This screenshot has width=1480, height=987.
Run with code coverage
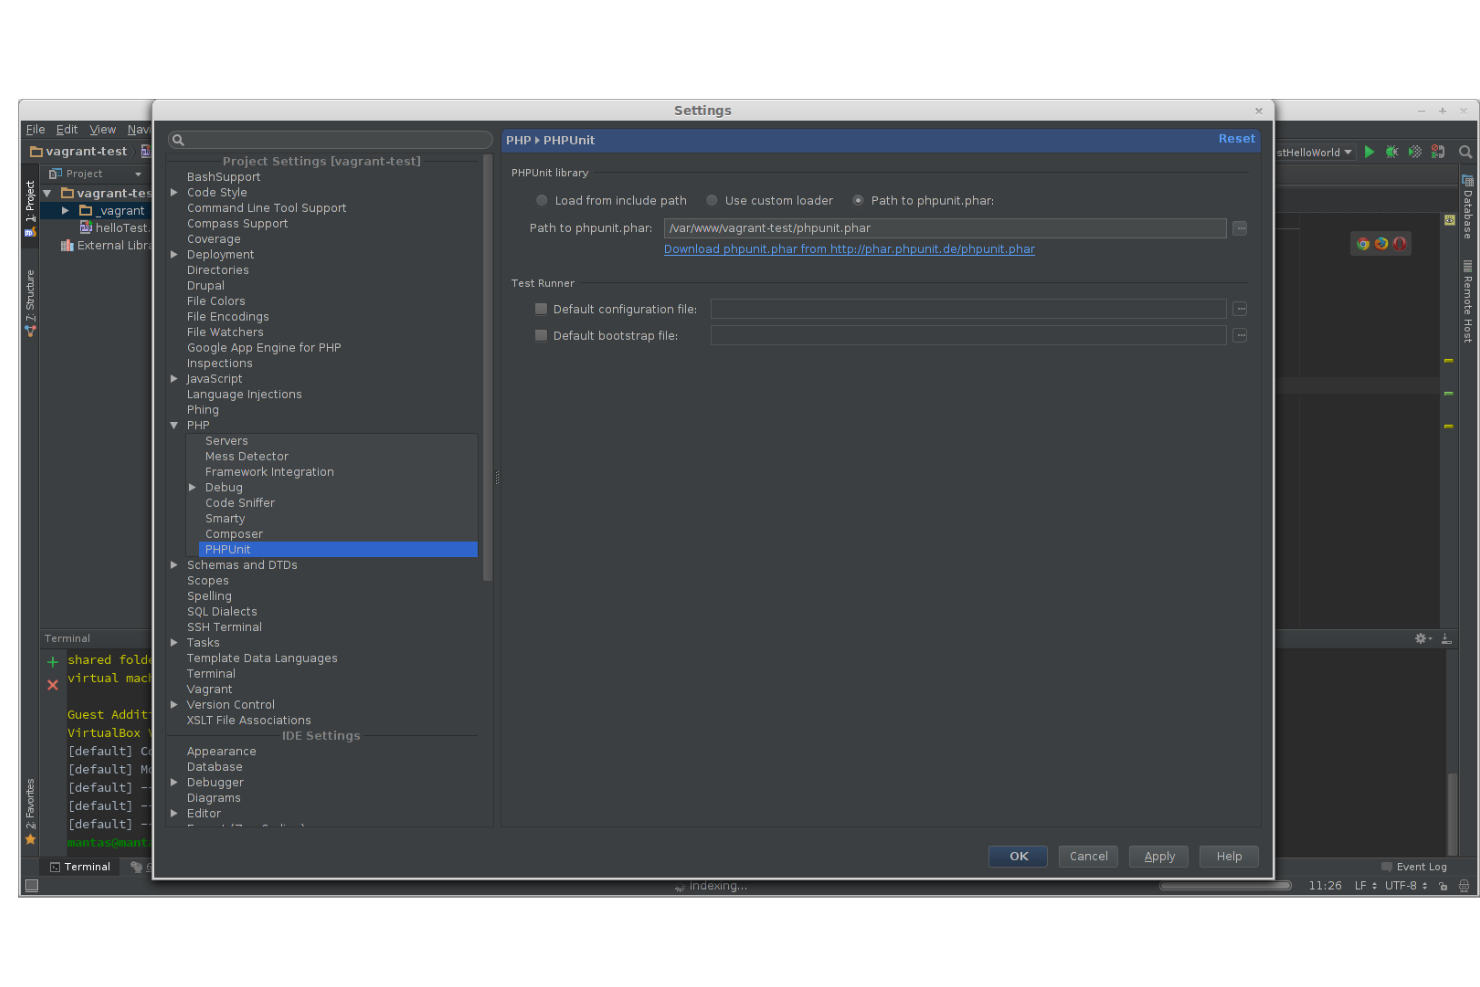point(1415,152)
